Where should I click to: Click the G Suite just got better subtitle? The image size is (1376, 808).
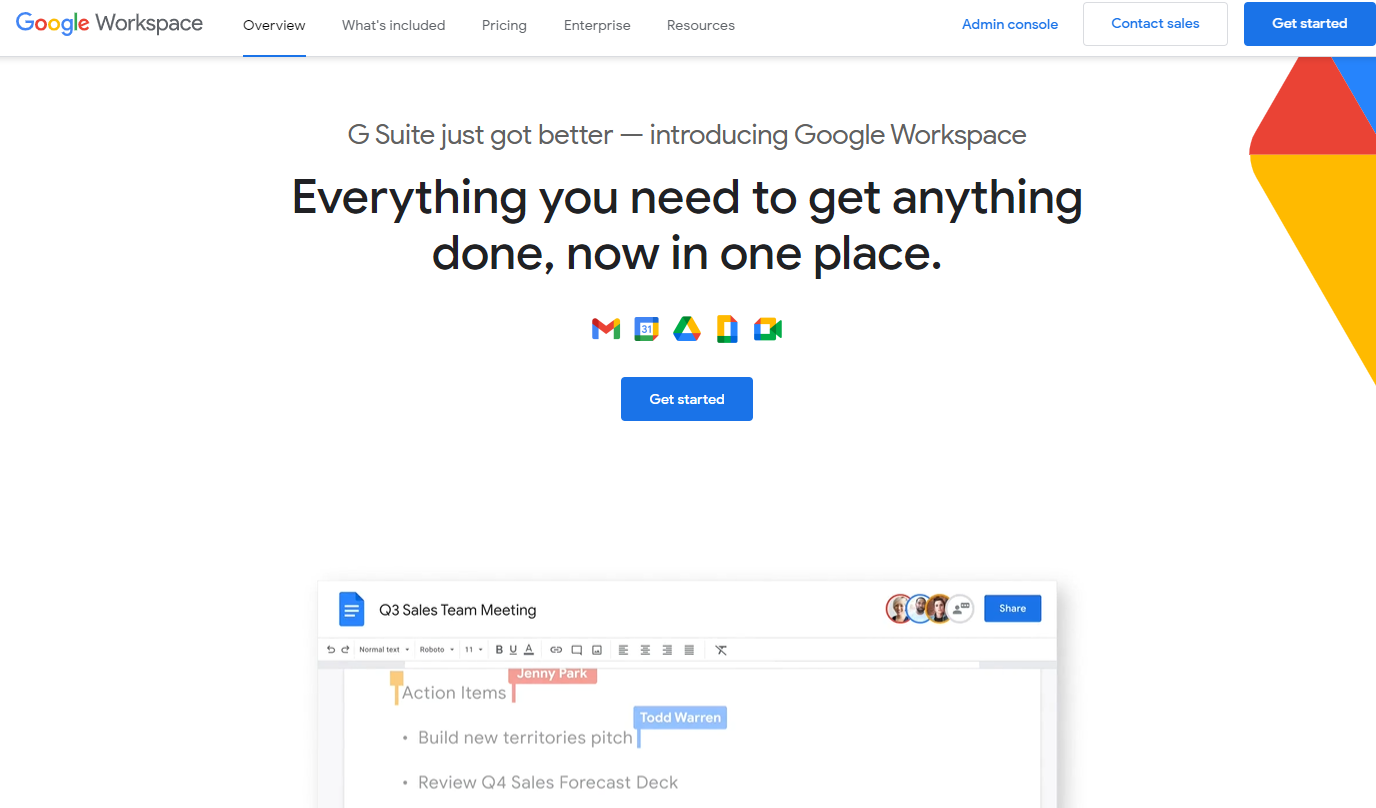pyautogui.click(x=687, y=134)
